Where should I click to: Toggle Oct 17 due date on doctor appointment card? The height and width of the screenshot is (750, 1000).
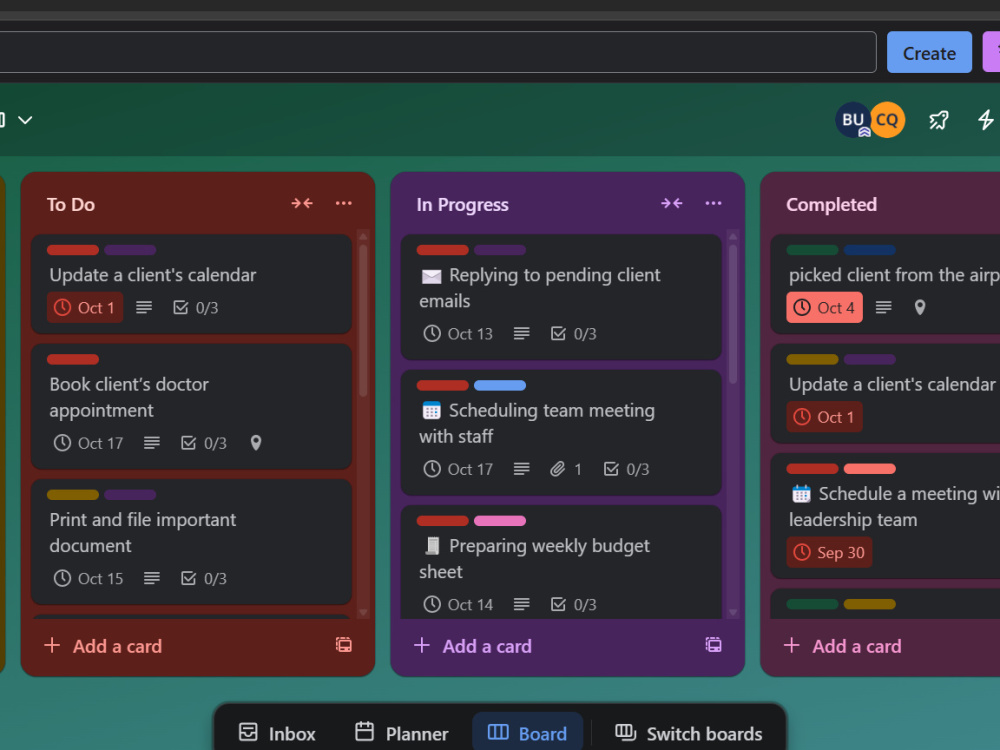point(88,443)
